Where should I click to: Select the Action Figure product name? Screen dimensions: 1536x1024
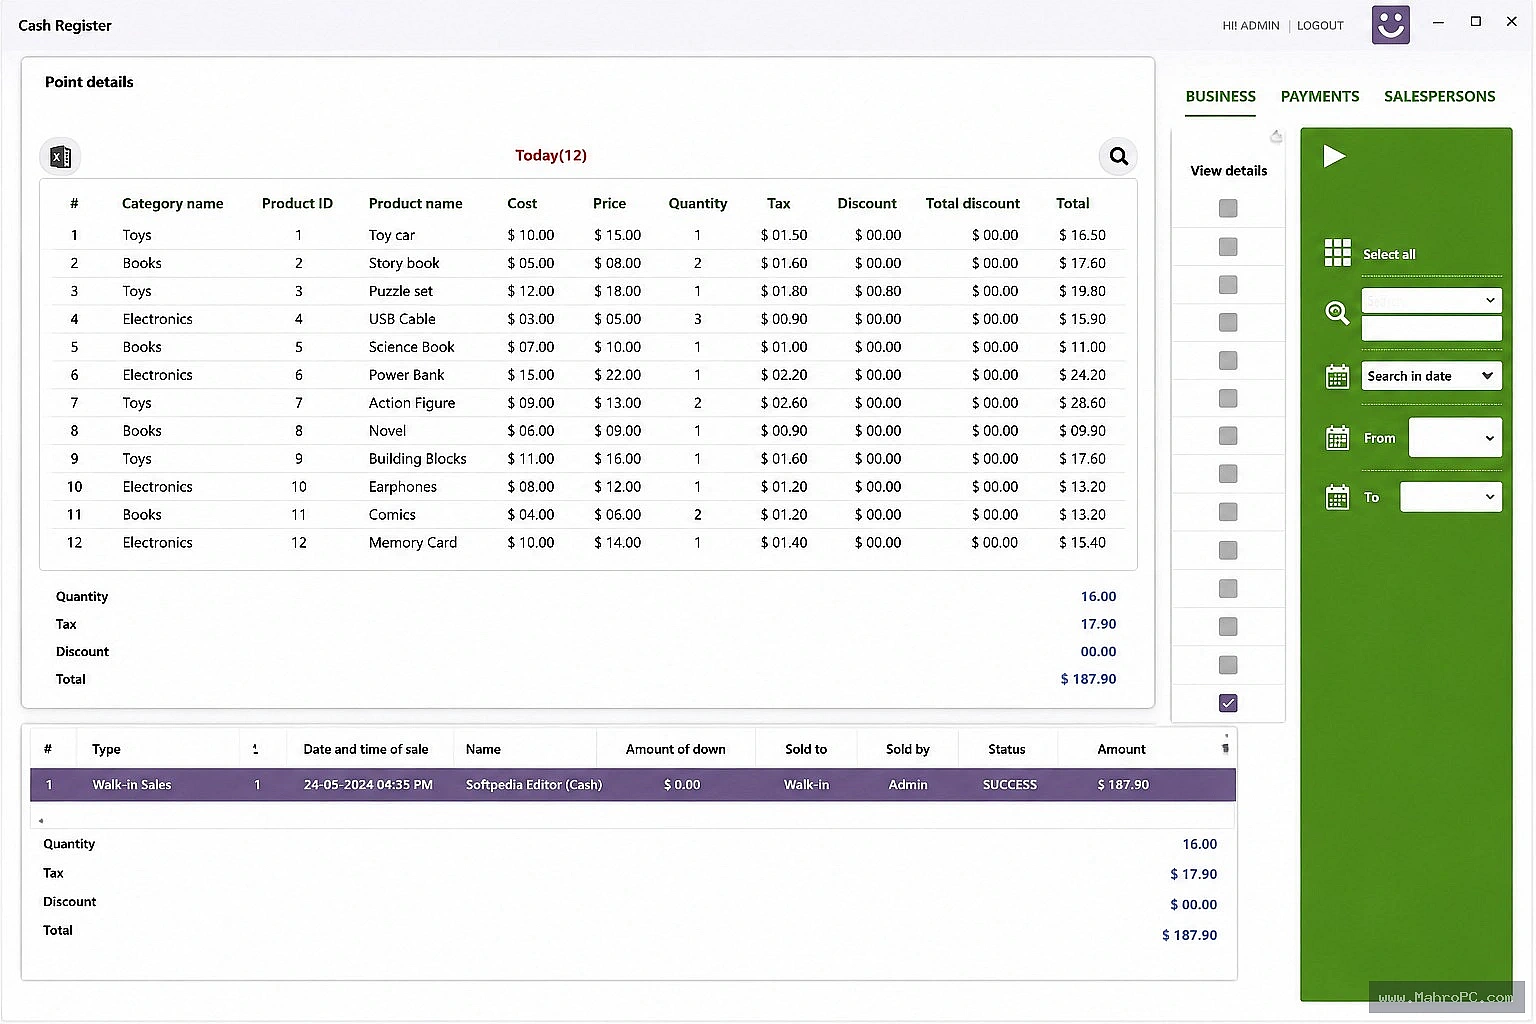412,403
